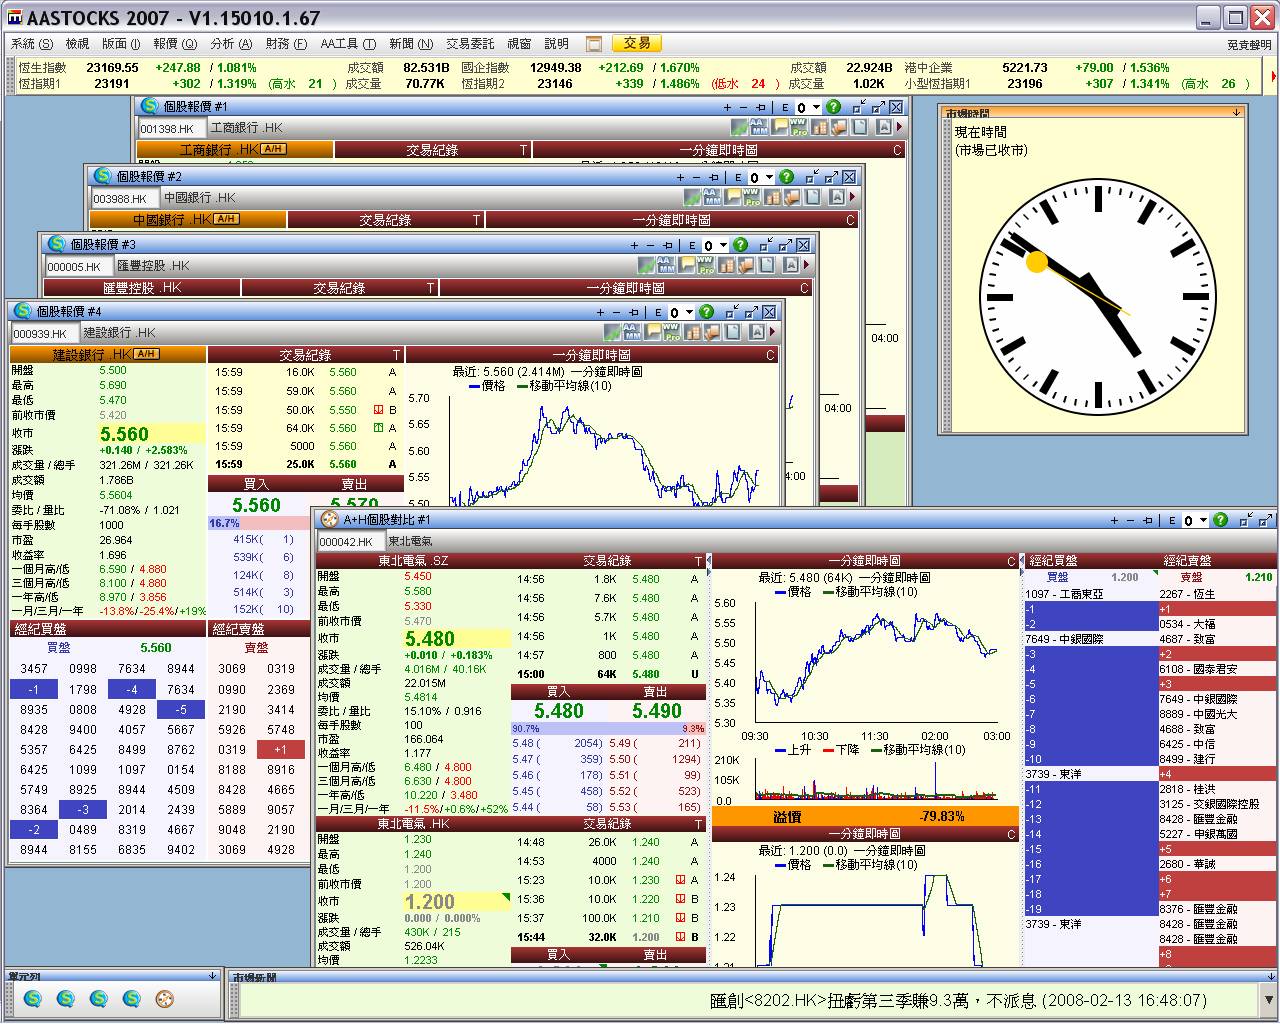The width and height of the screenshot is (1280, 1024).
Task: Click the AA MM icon in 個股報價 #1 toolbar
Action: pyautogui.click(x=759, y=127)
